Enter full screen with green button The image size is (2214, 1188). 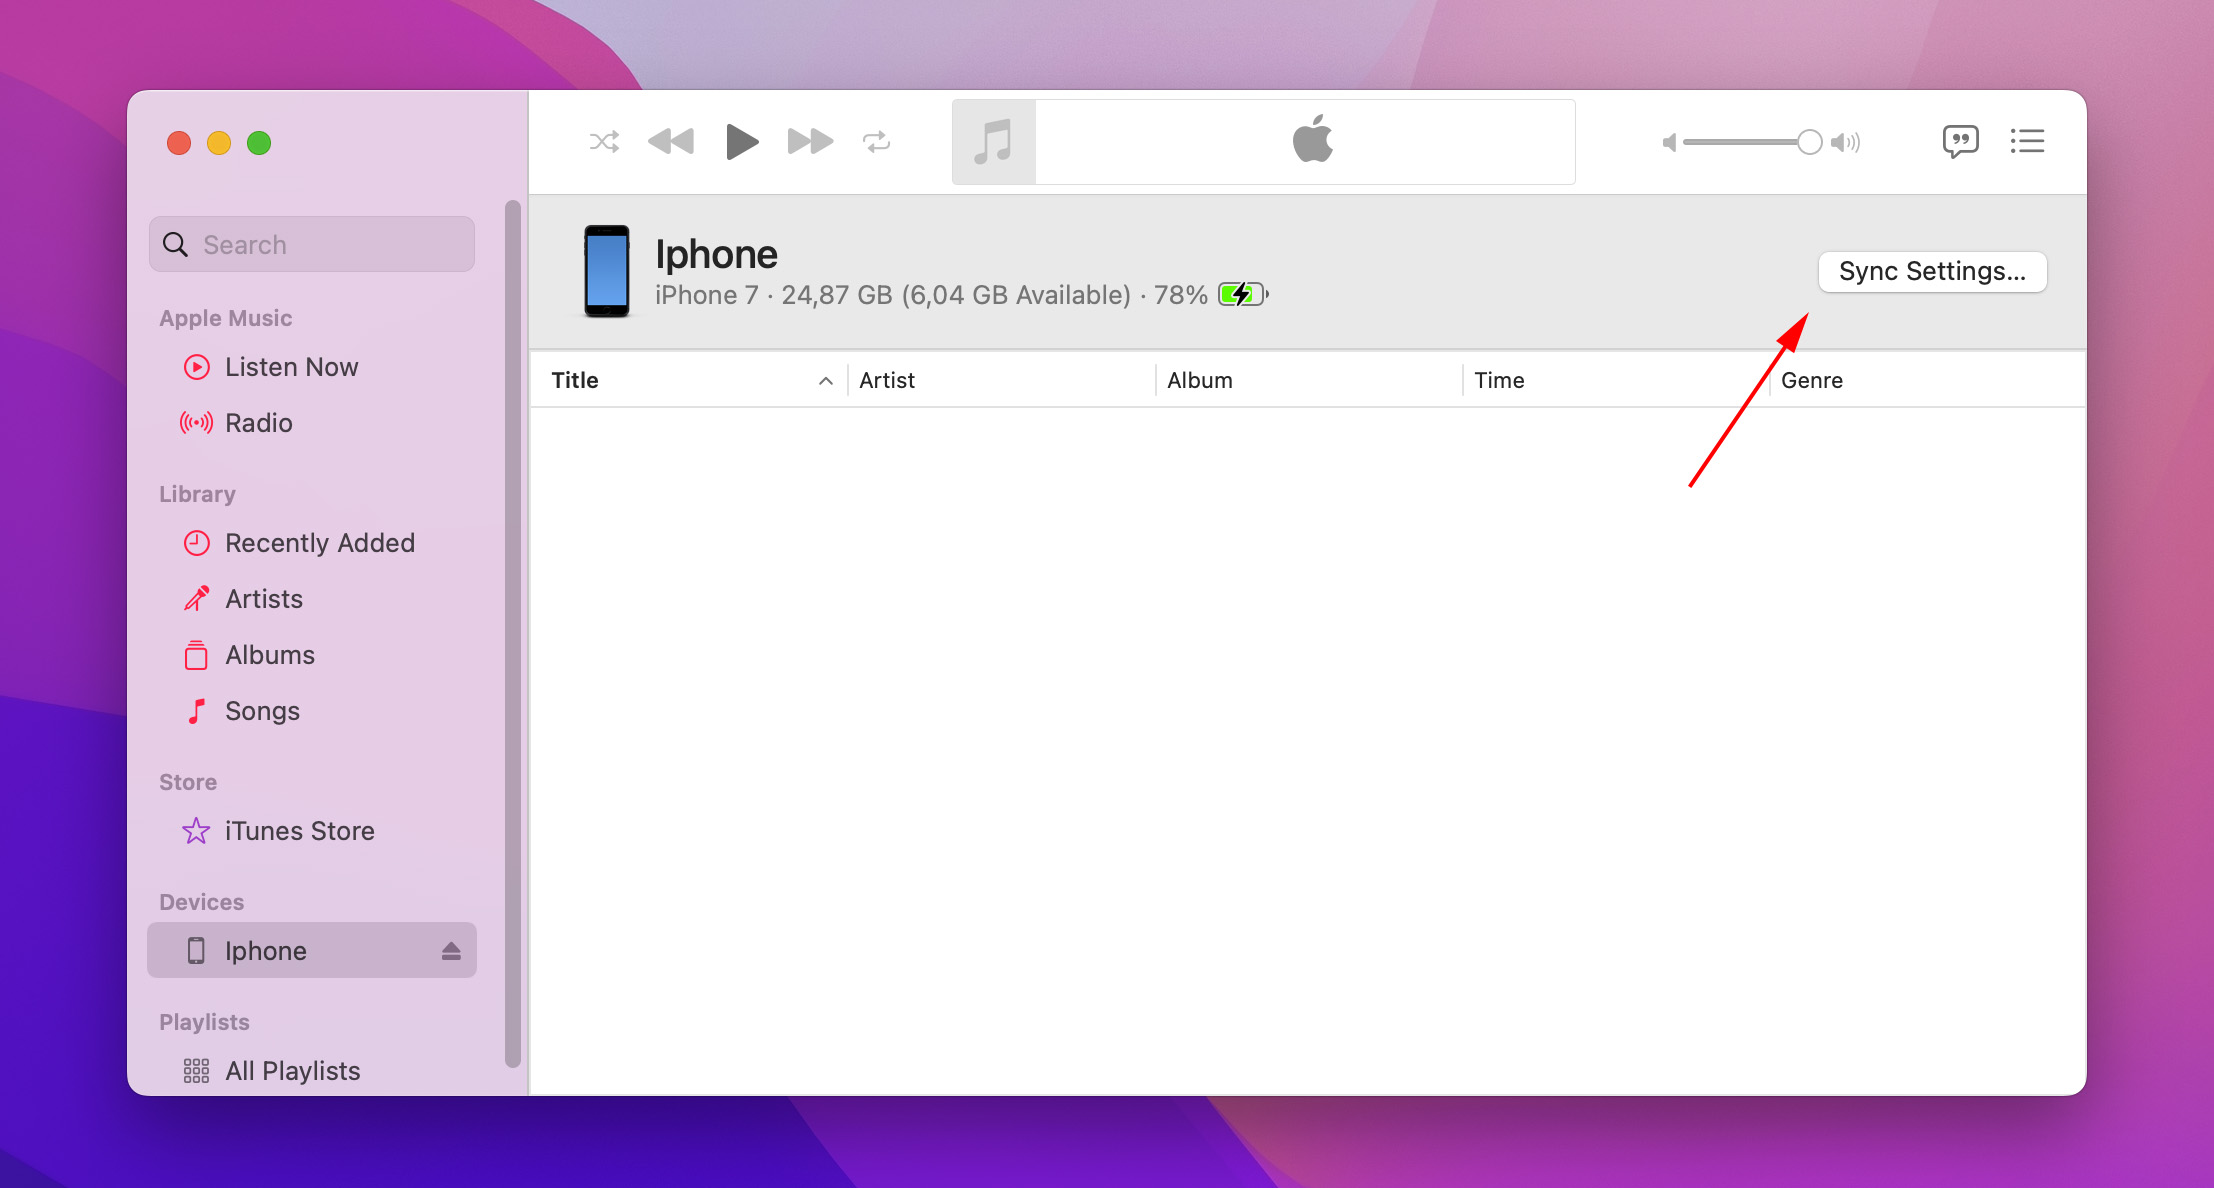tap(259, 143)
